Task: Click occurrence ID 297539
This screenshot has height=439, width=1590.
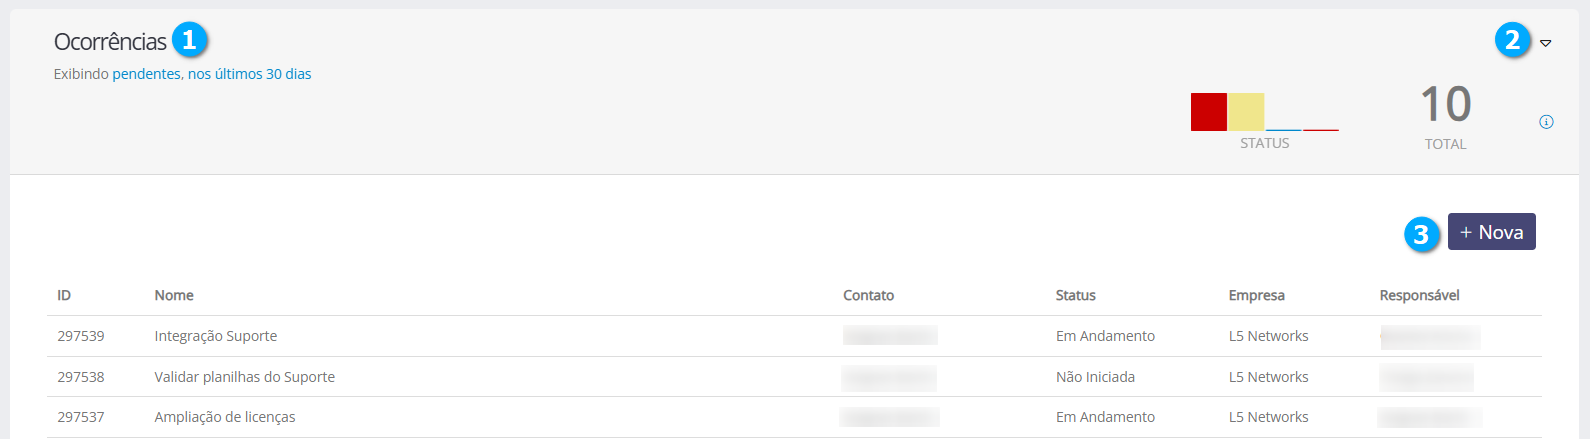Action: coord(81,336)
